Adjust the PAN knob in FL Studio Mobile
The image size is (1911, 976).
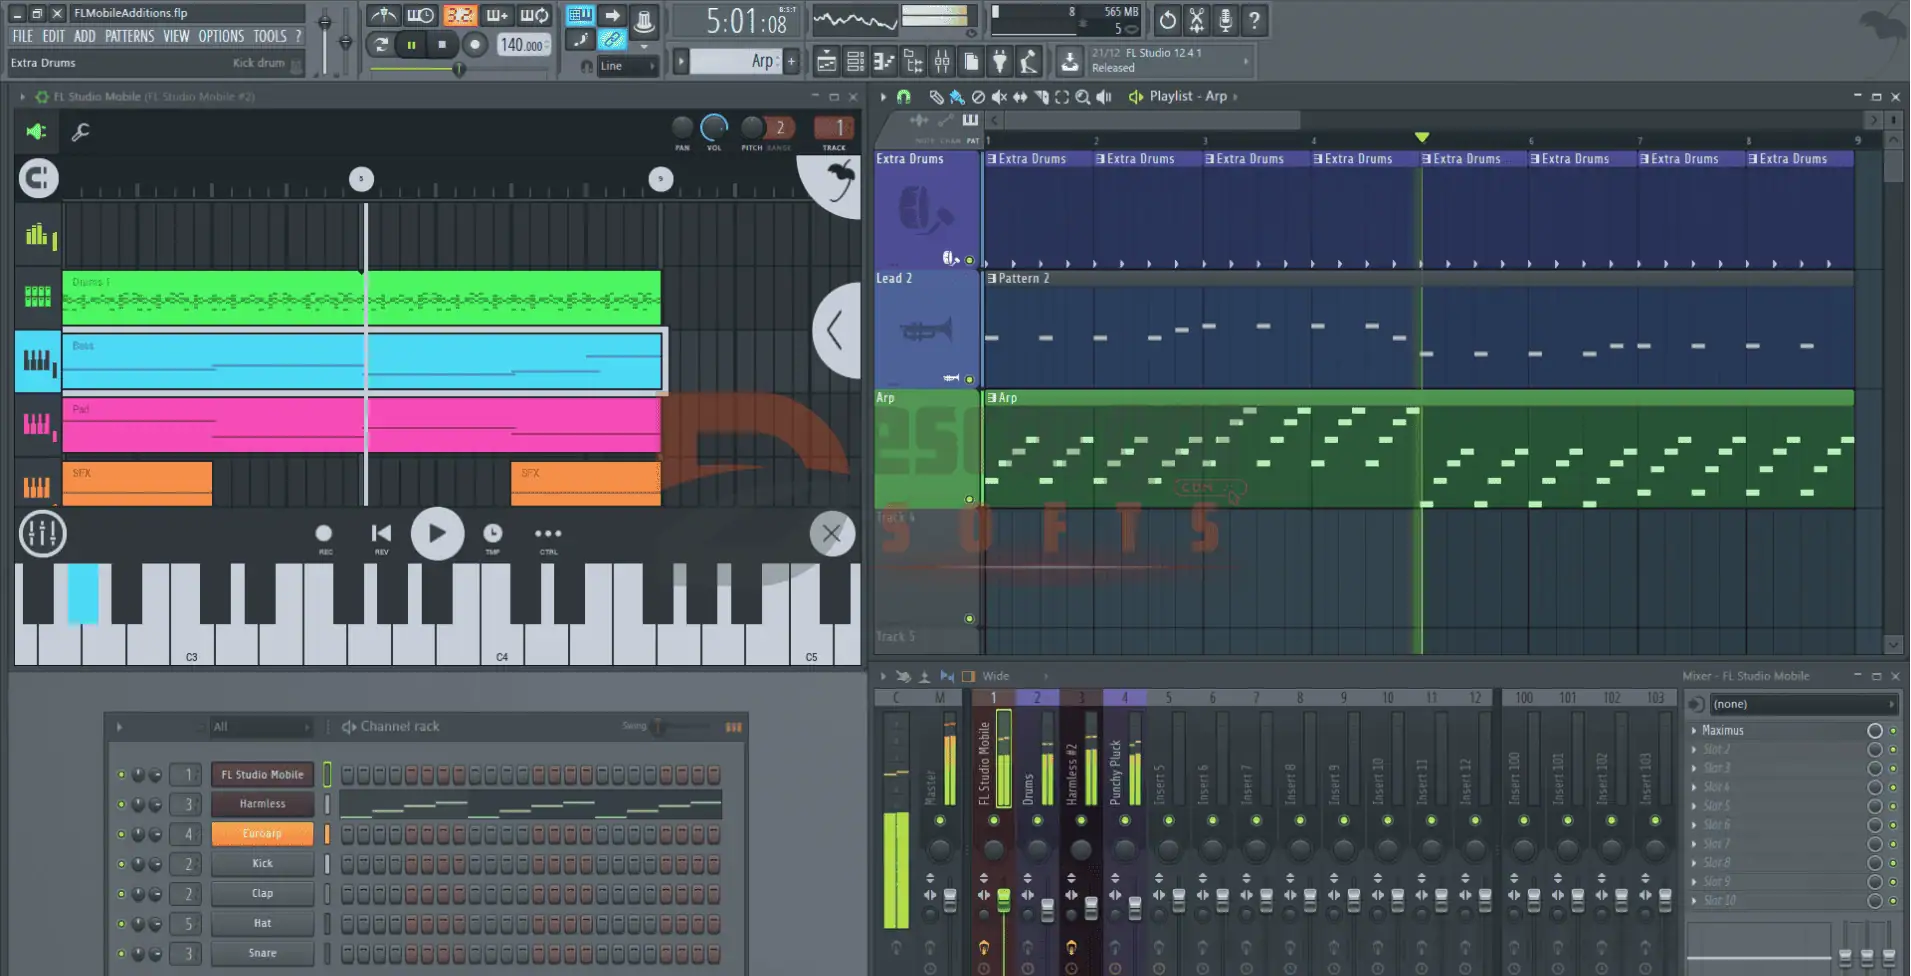[682, 128]
